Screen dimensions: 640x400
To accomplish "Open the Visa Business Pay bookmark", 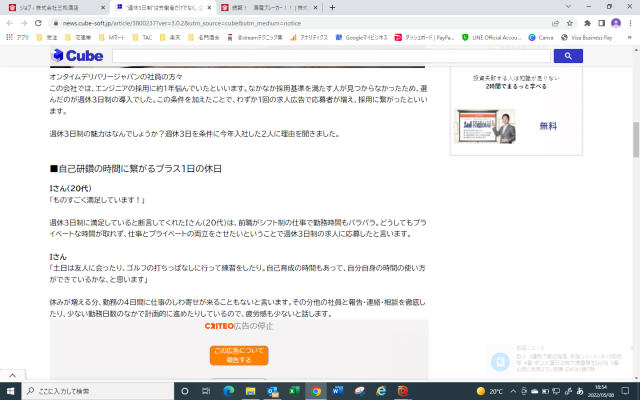I will click(587, 38).
